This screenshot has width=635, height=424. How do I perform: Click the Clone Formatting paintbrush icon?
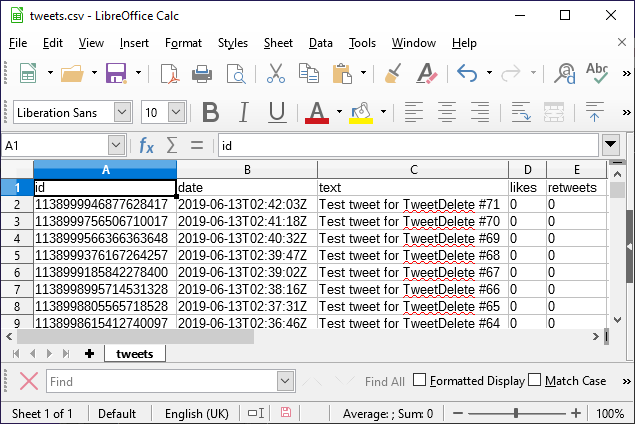(x=394, y=73)
